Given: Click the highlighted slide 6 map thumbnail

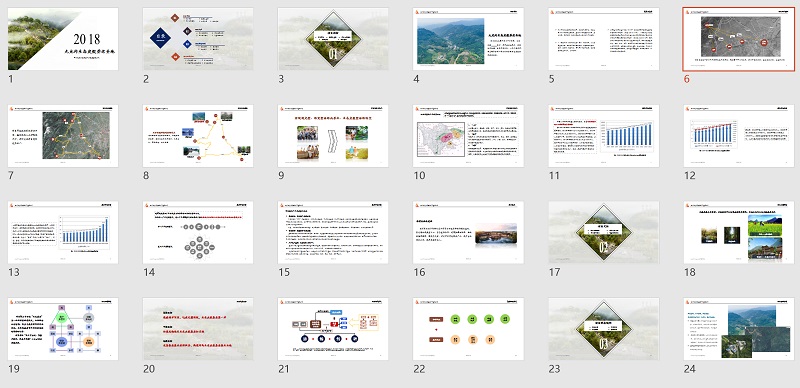Looking at the screenshot, I should coord(739,39).
